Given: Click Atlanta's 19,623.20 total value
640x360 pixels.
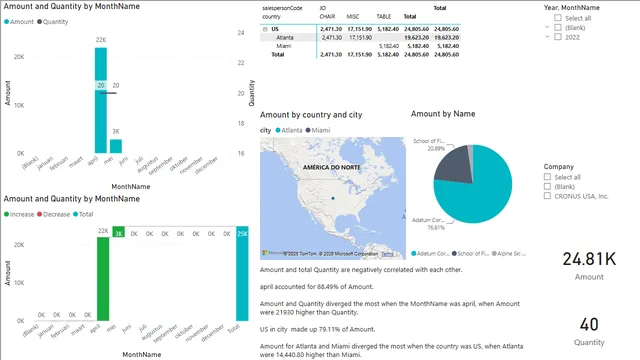Looking at the screenshot, I should coord(417,38).
